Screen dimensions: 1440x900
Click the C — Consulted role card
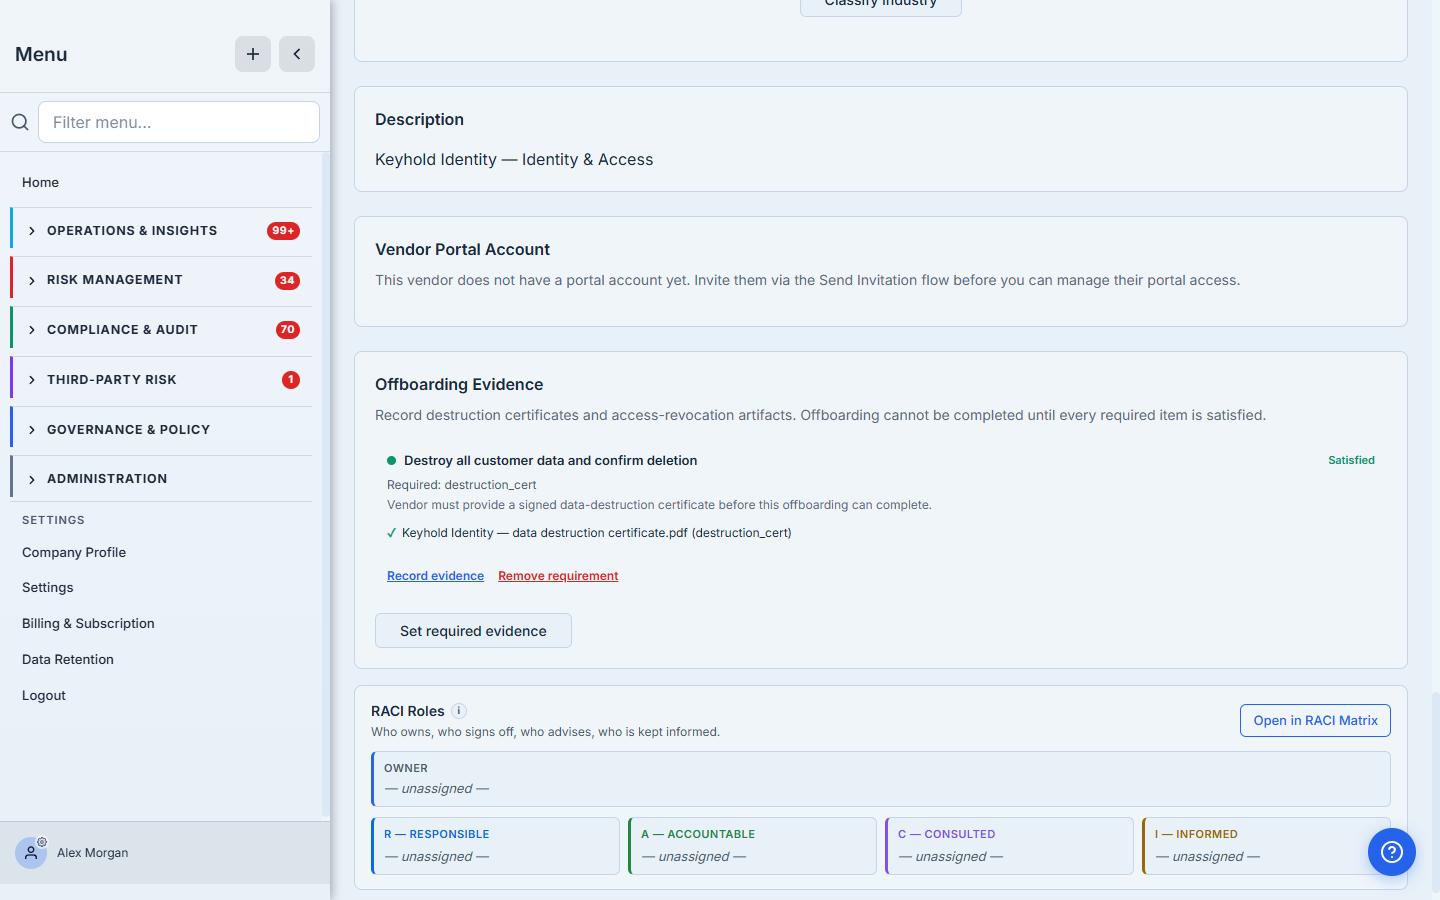pyautogui.click(x=1009, y=846)
